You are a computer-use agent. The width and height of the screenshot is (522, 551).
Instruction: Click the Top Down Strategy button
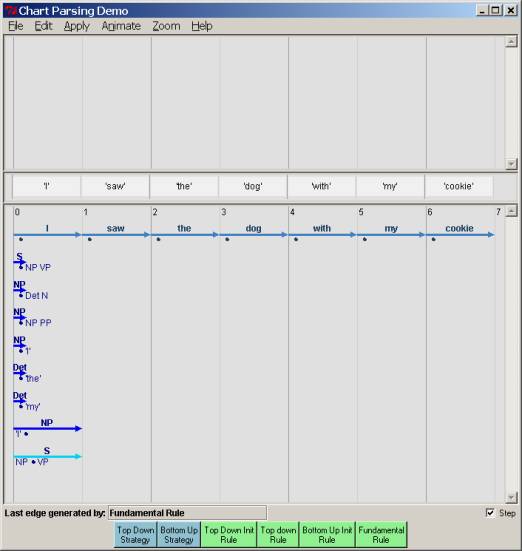(135, 534)
